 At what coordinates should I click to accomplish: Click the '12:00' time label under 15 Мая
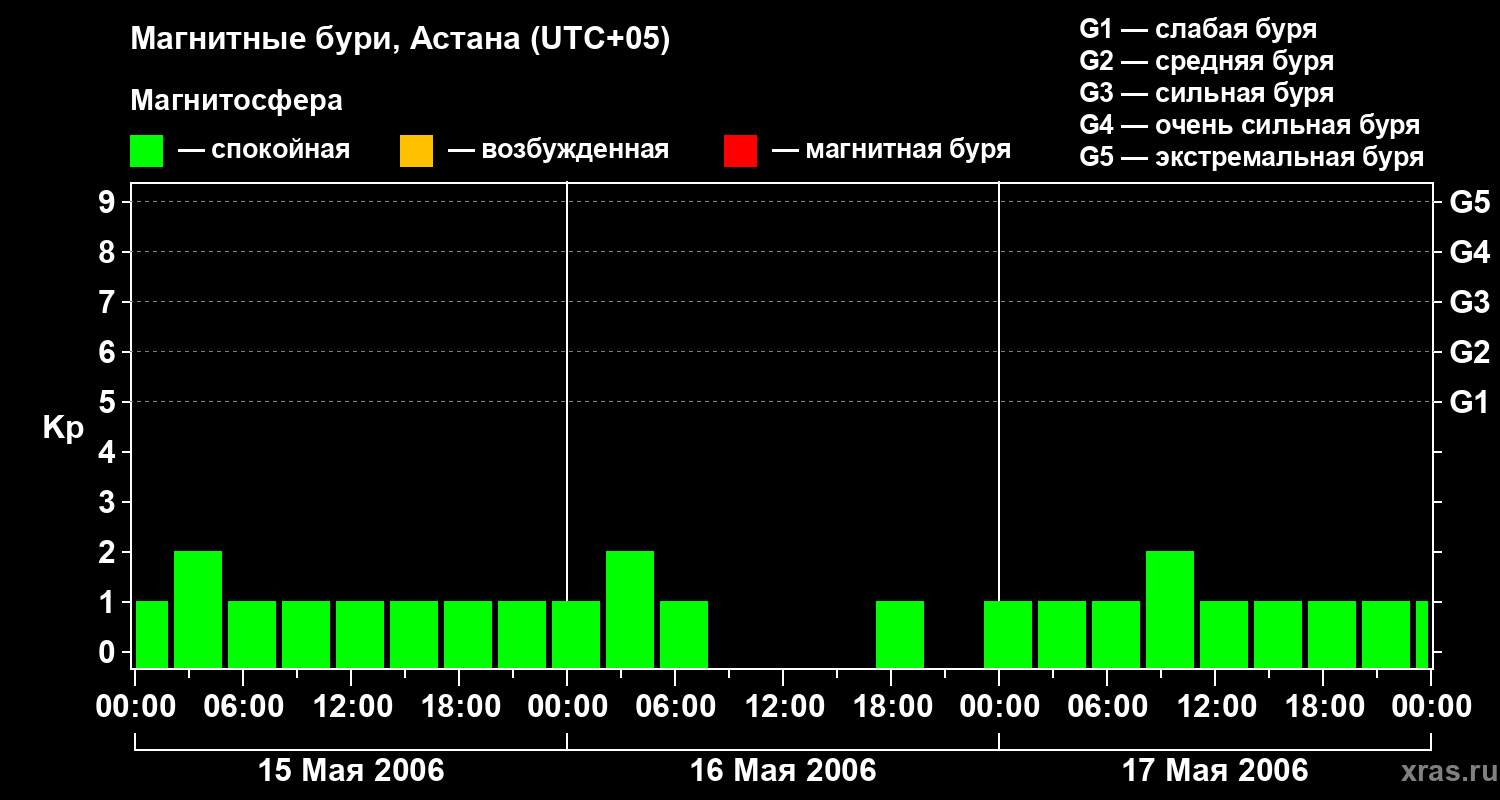click(x=351, y=707)
